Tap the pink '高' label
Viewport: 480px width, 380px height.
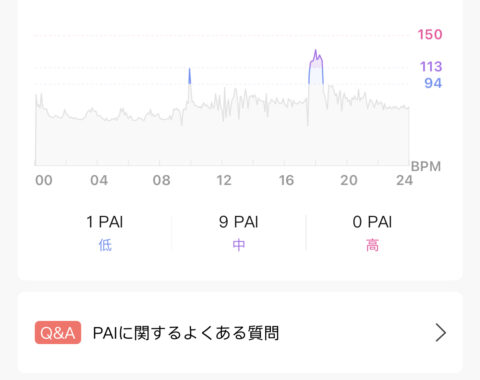pyautogui.click(x=372, y=245)
